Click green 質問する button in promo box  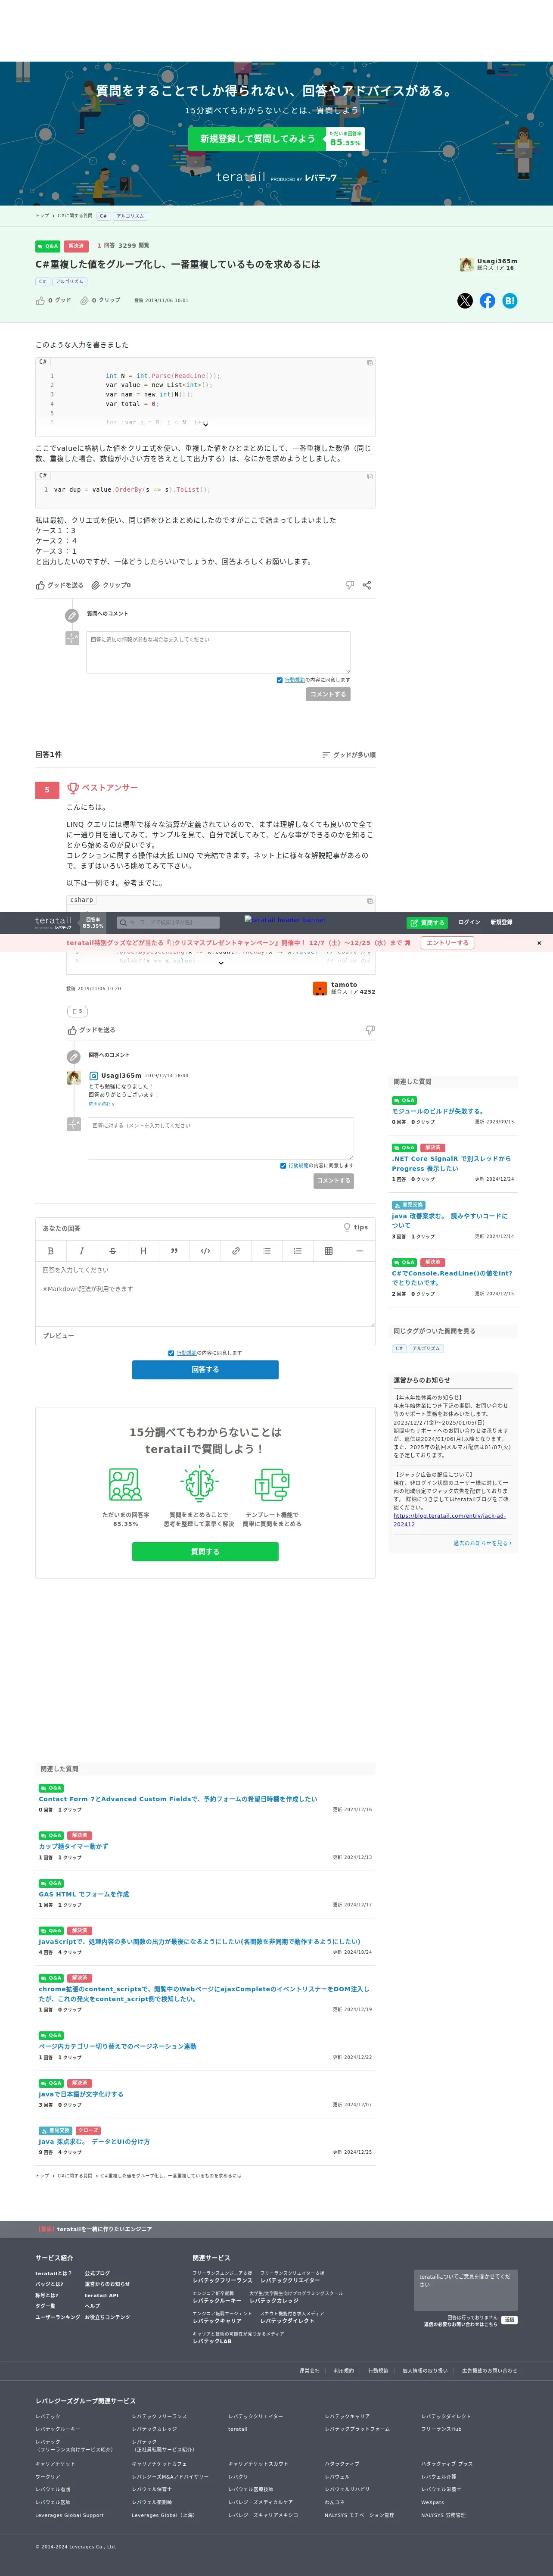tap(205, 1552)
